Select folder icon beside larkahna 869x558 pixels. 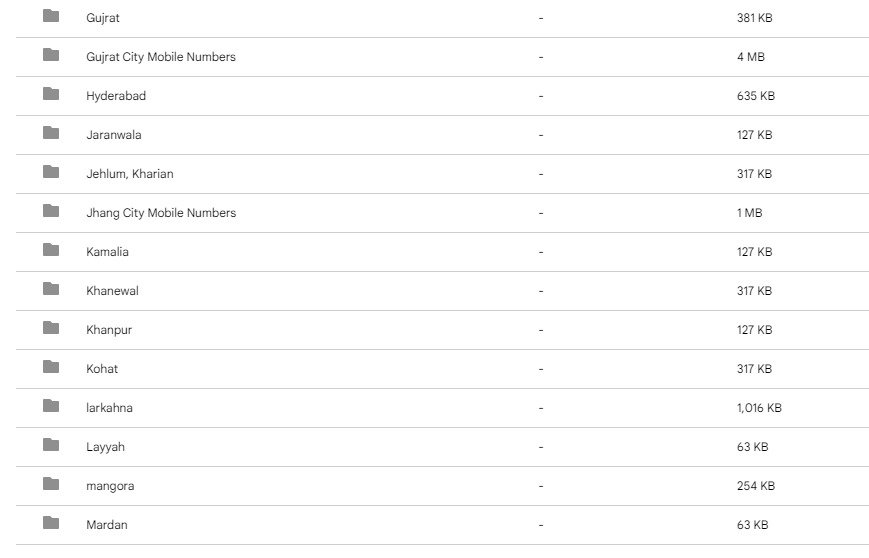pyautogui.click(x=51, y=406)
